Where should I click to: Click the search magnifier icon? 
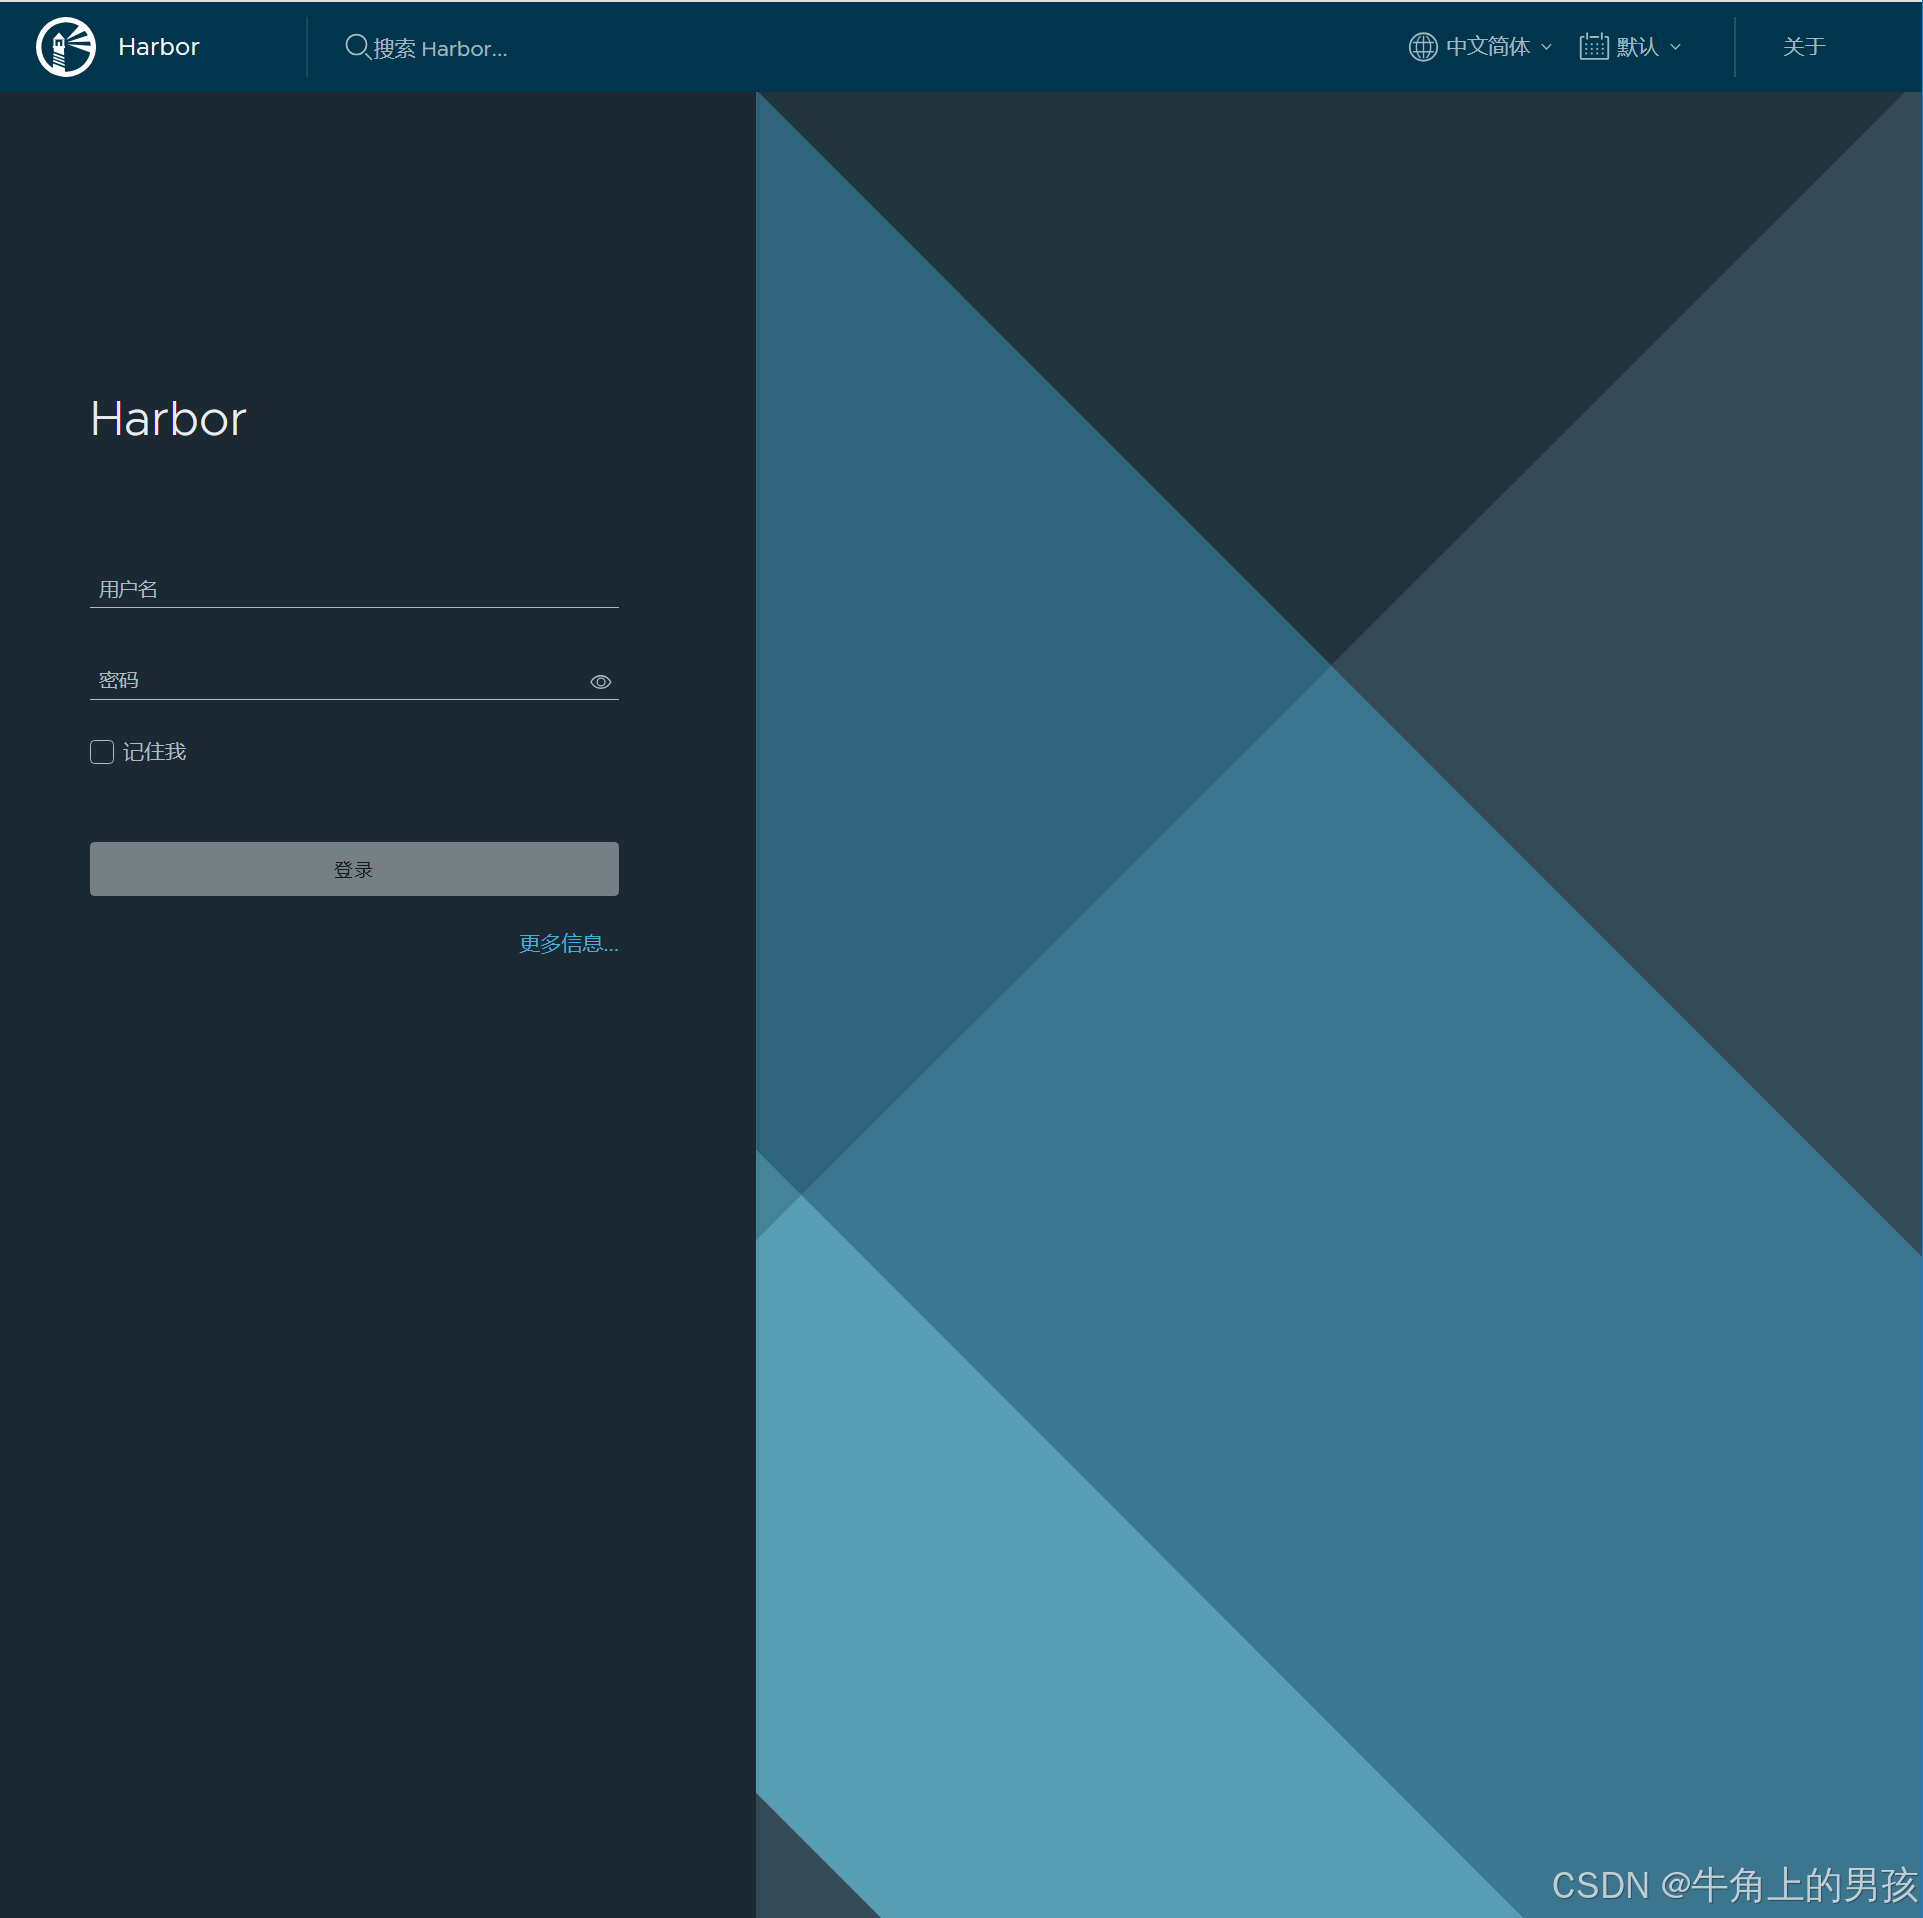click(x=357, y=46)
